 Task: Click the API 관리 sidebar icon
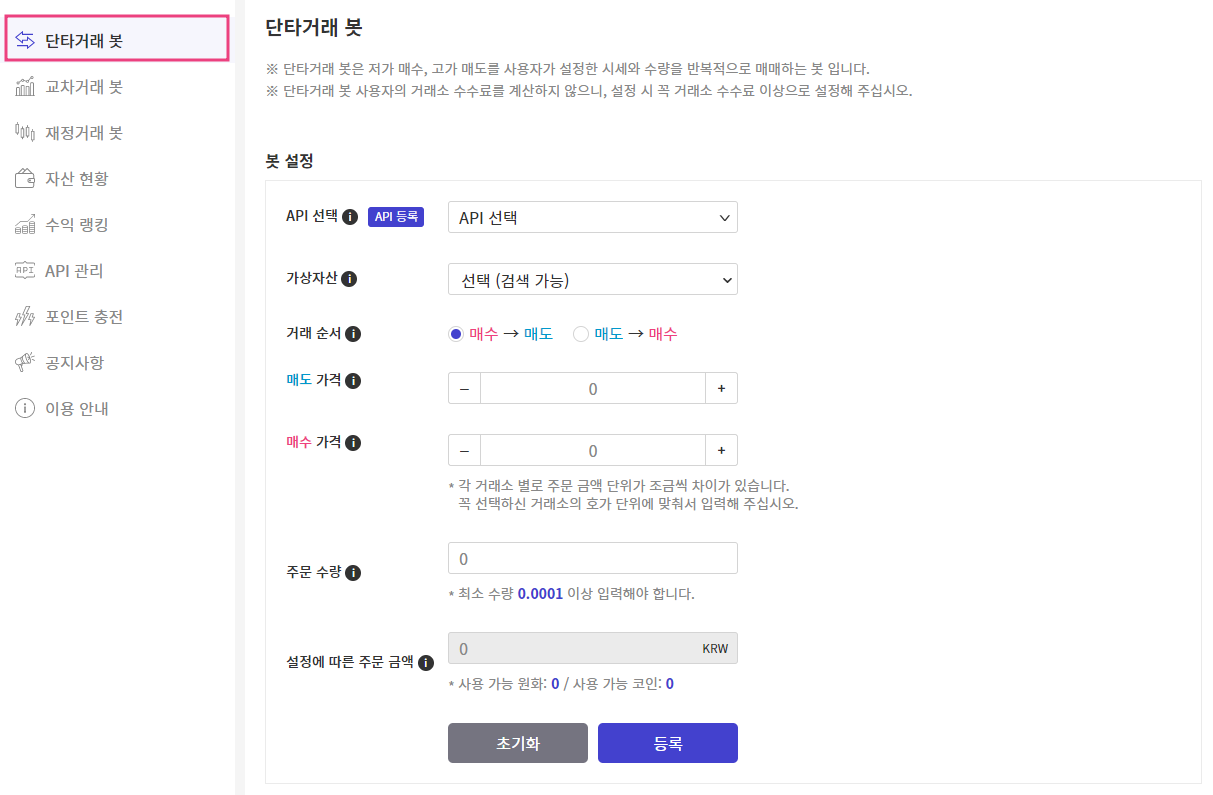pos(25,270)
